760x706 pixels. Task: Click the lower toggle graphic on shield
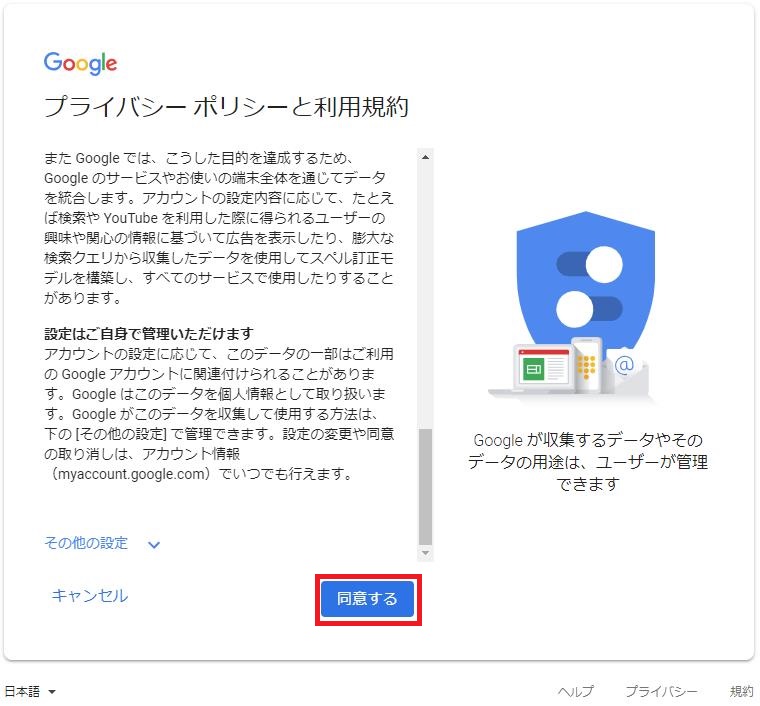pyautogui.click(x=589, y=309)
